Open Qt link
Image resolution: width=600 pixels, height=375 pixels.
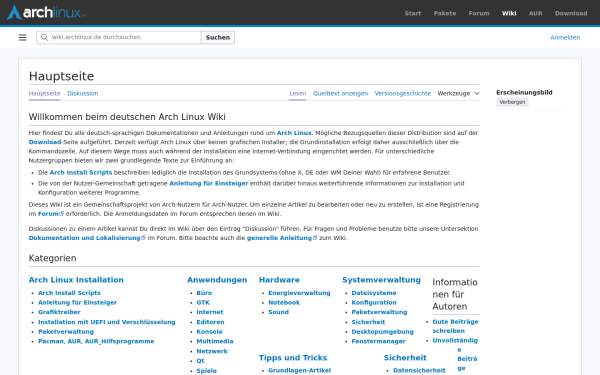click(200, 360)
